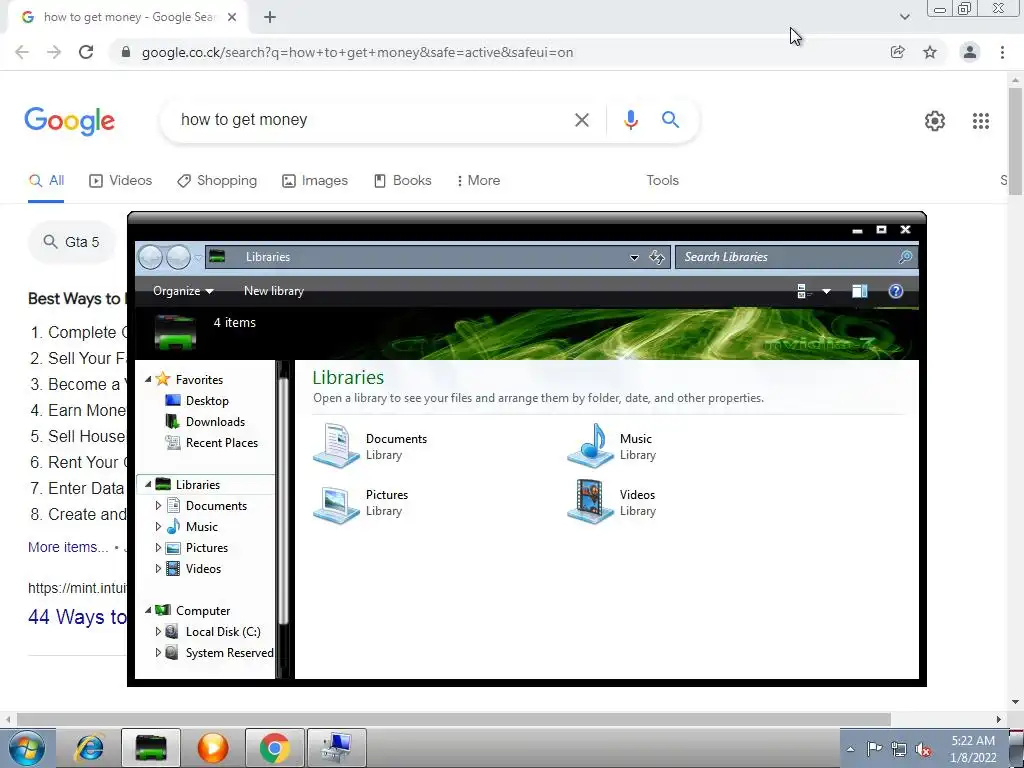Viewport: 1024px width, 768px height.
Task: Collapse the Libraries tree group
Action: point(148,485)
